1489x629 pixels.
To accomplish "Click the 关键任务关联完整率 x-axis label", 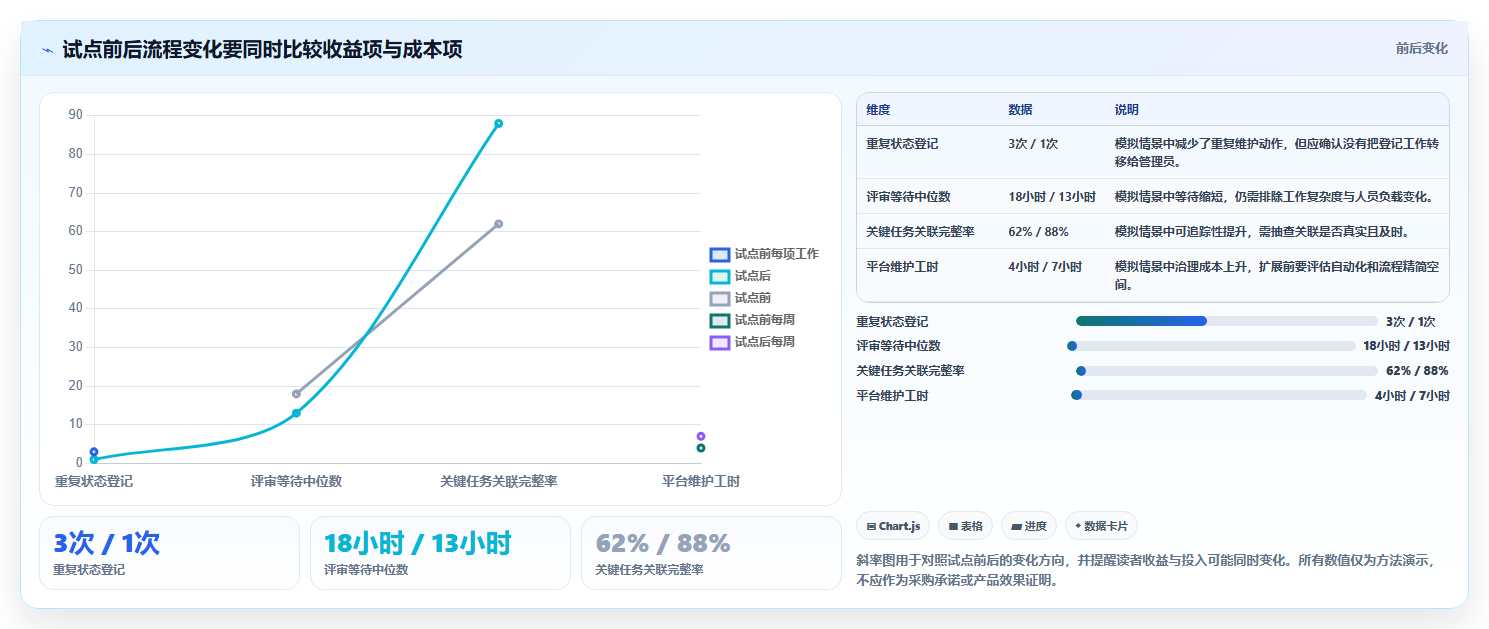I will tap(498, 482).
